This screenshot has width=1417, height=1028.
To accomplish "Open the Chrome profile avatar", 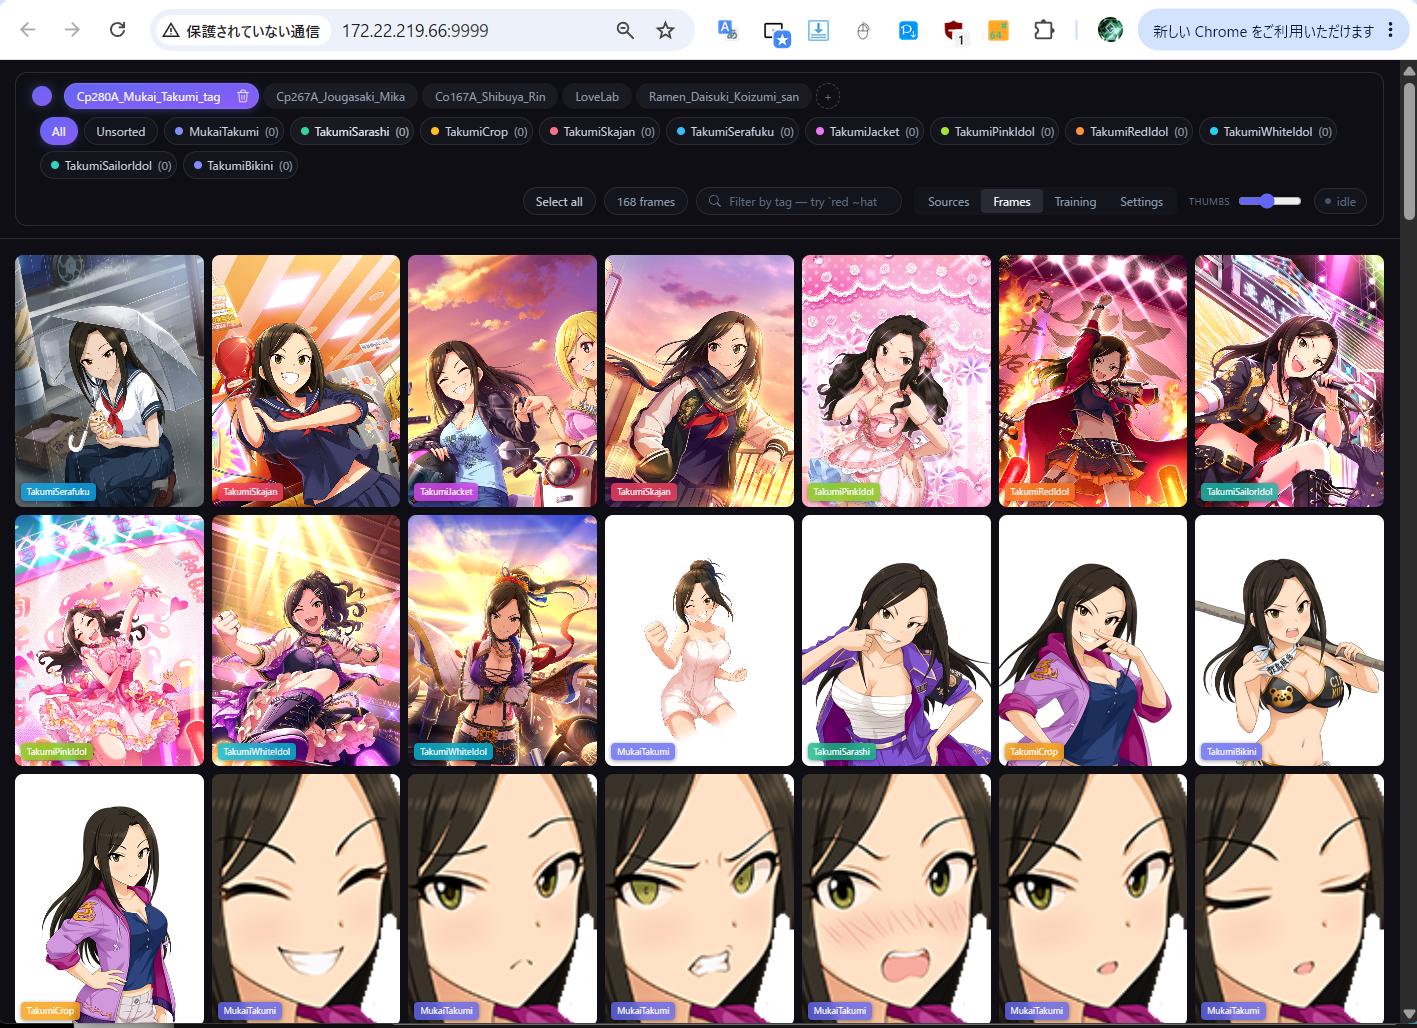I will pos(1110,31).
